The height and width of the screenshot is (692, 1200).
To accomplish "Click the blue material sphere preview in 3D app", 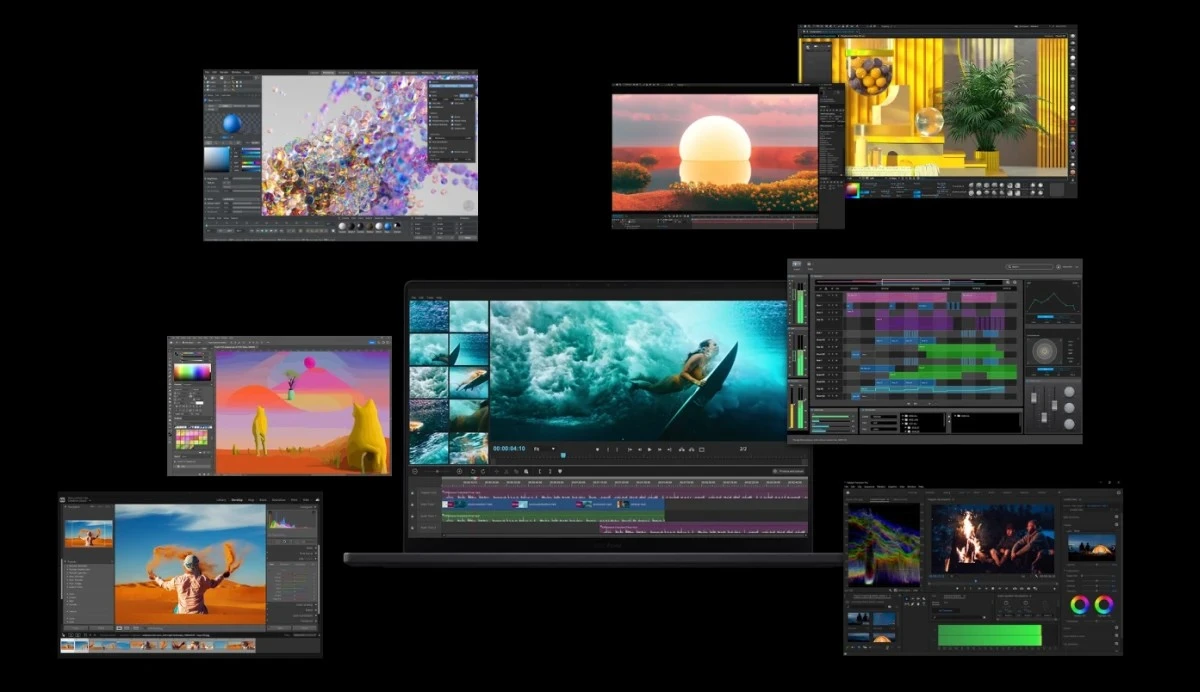I will click(232, 124).
